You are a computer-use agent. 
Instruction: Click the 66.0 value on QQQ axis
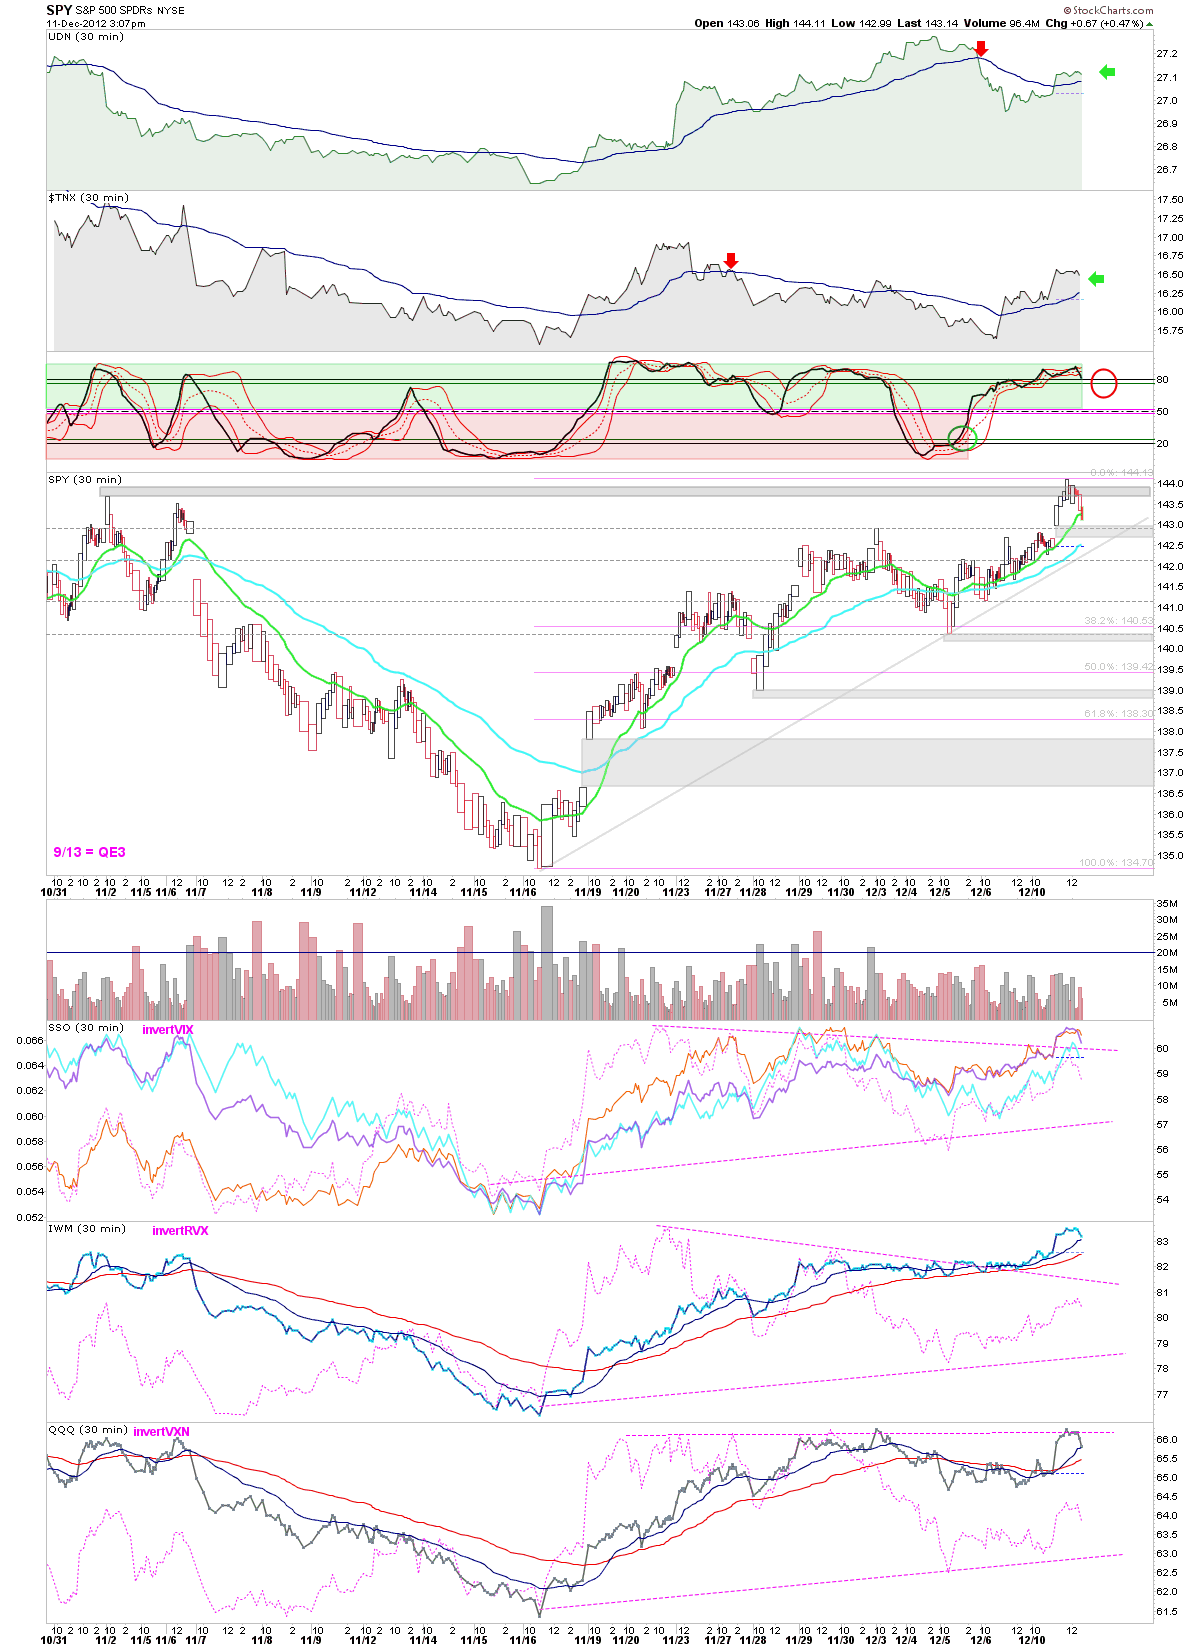coord(1166,1439)
